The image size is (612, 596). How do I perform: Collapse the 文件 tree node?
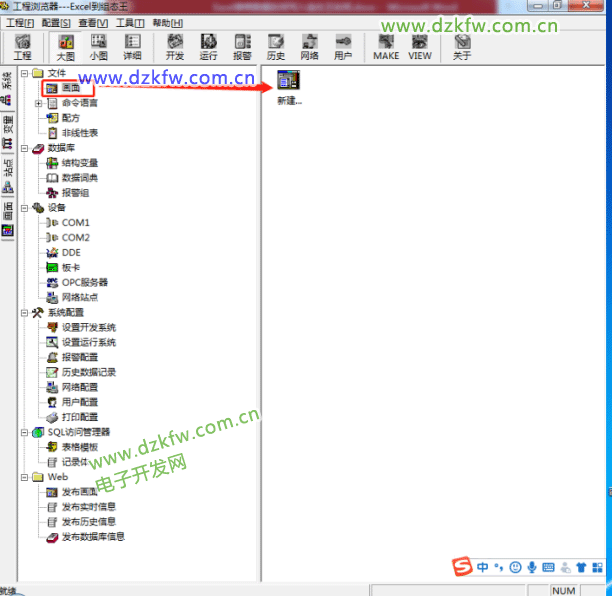click(x=24, y=73)
